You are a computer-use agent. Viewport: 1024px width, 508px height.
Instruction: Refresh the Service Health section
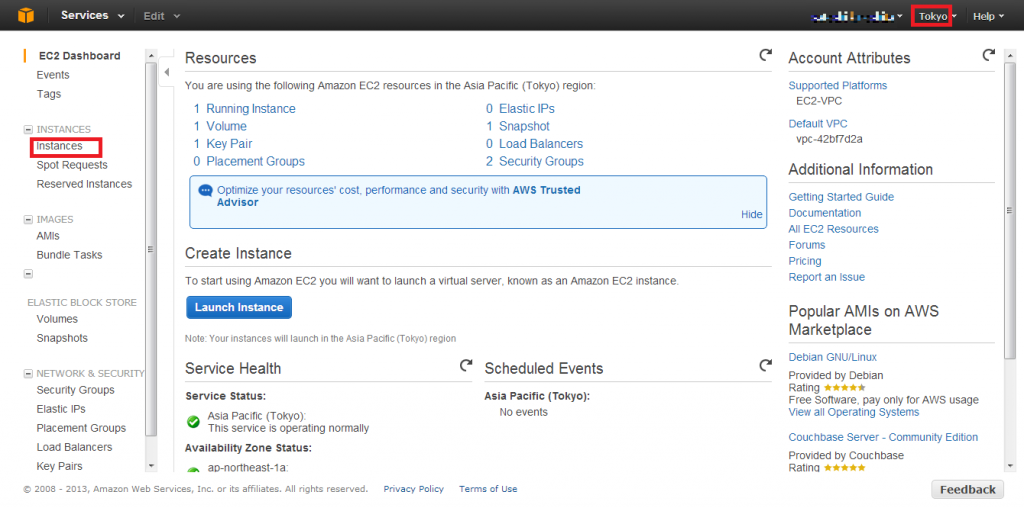pos(466,366)
